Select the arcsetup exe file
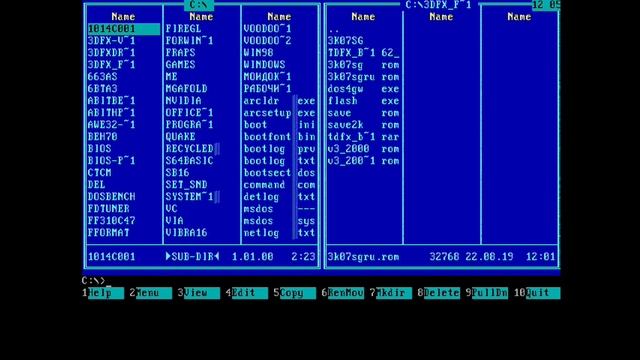640x360 pixels. pos(279,113)
